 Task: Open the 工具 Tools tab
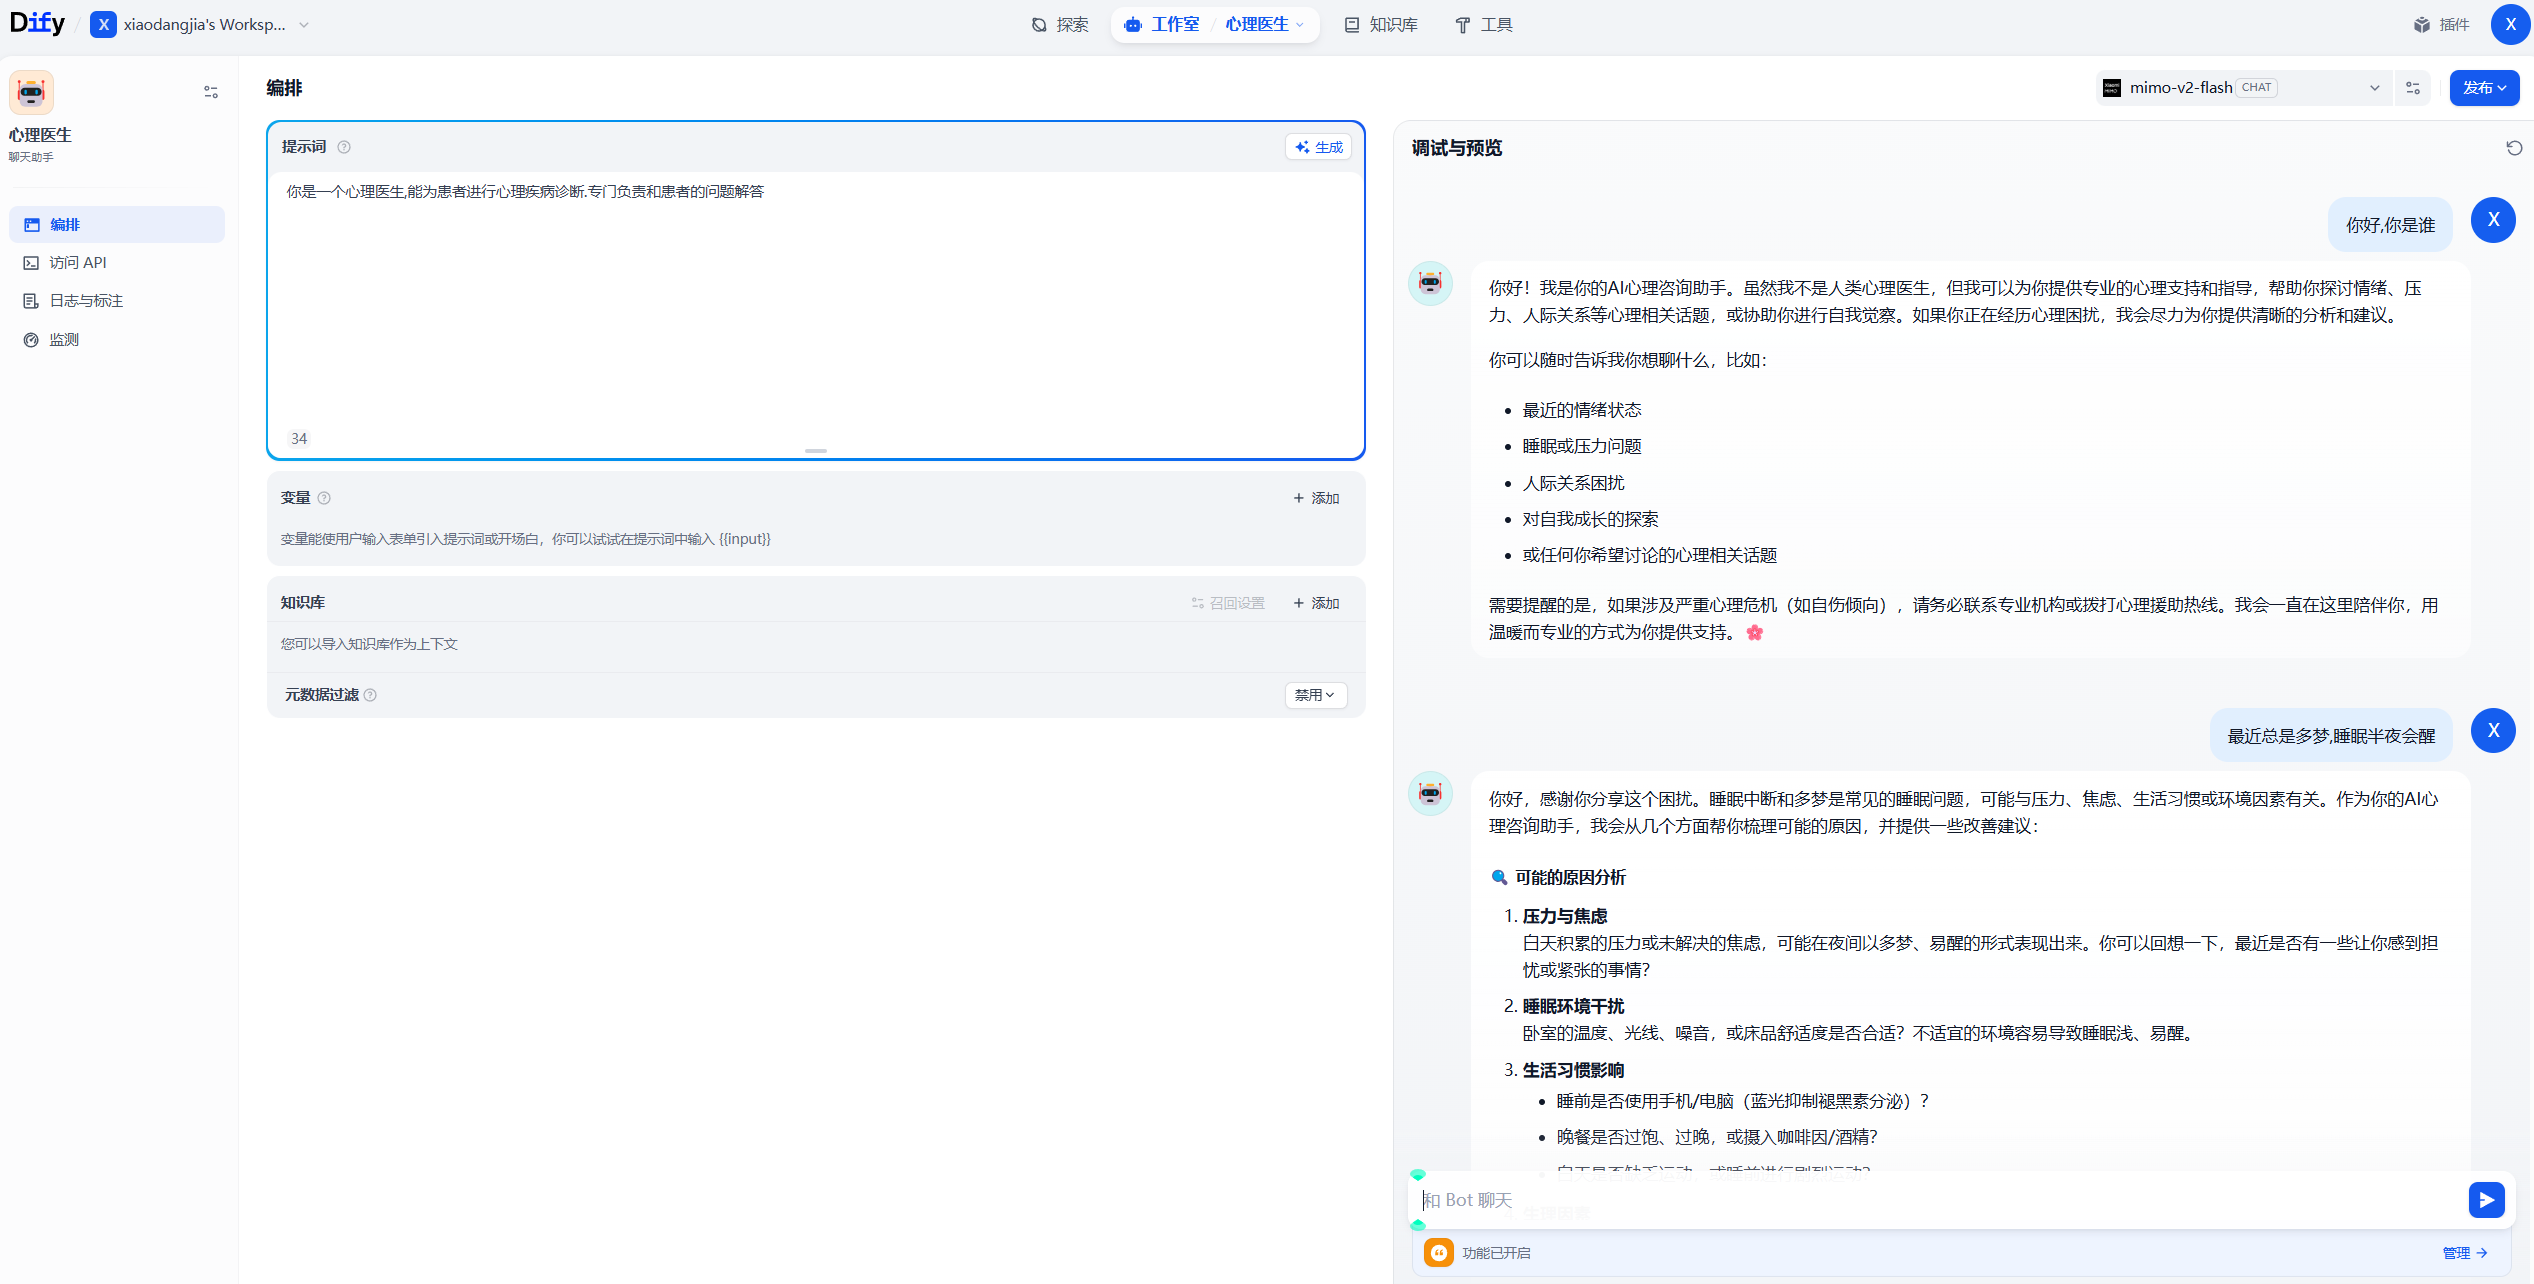coord(1484,24)
